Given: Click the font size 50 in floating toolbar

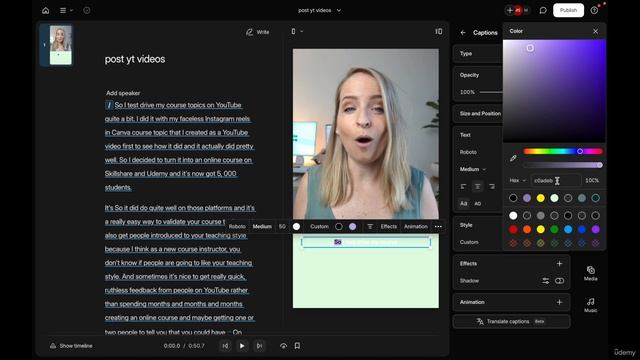Looking at the screenshot, I should pos(282,227).
